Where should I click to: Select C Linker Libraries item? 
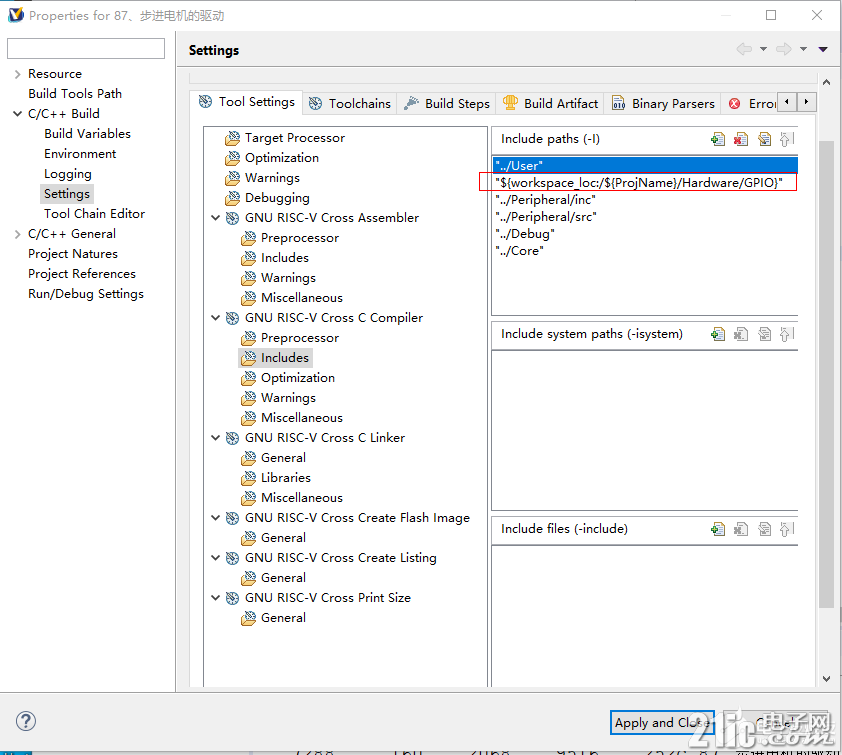point(286,478)
